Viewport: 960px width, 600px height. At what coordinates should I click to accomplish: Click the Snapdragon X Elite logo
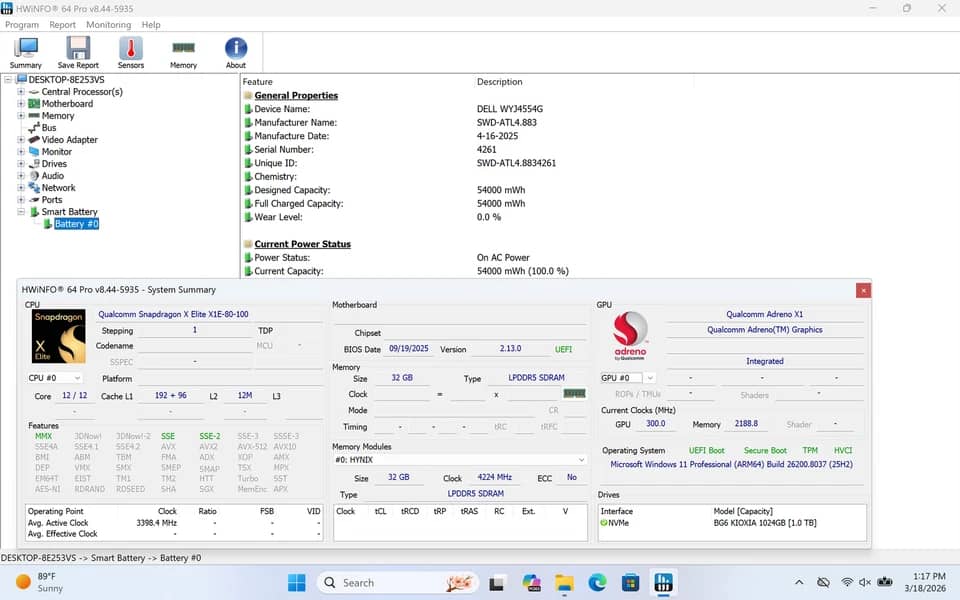tap(59, 336)
